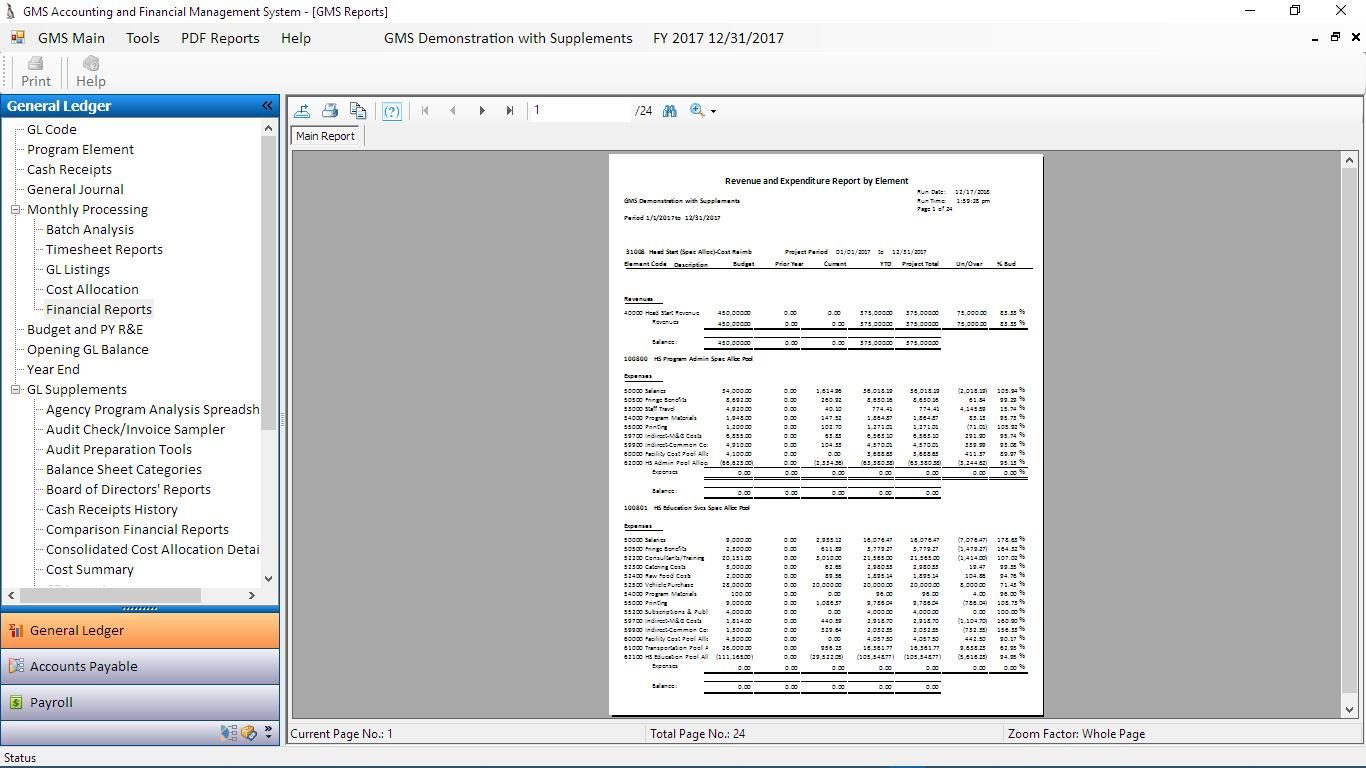Click the small tree-diagram icon in navigation footer
This screenshot has height=768, width=1366.
[229, 733]
